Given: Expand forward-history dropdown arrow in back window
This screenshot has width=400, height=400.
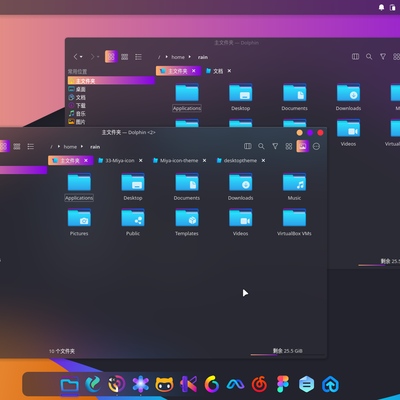Looking at the screenshot, I should [98, 57].
